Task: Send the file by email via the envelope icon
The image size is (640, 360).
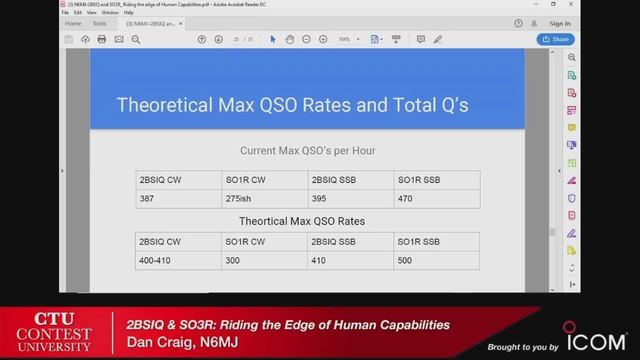Action: [119, 39]
